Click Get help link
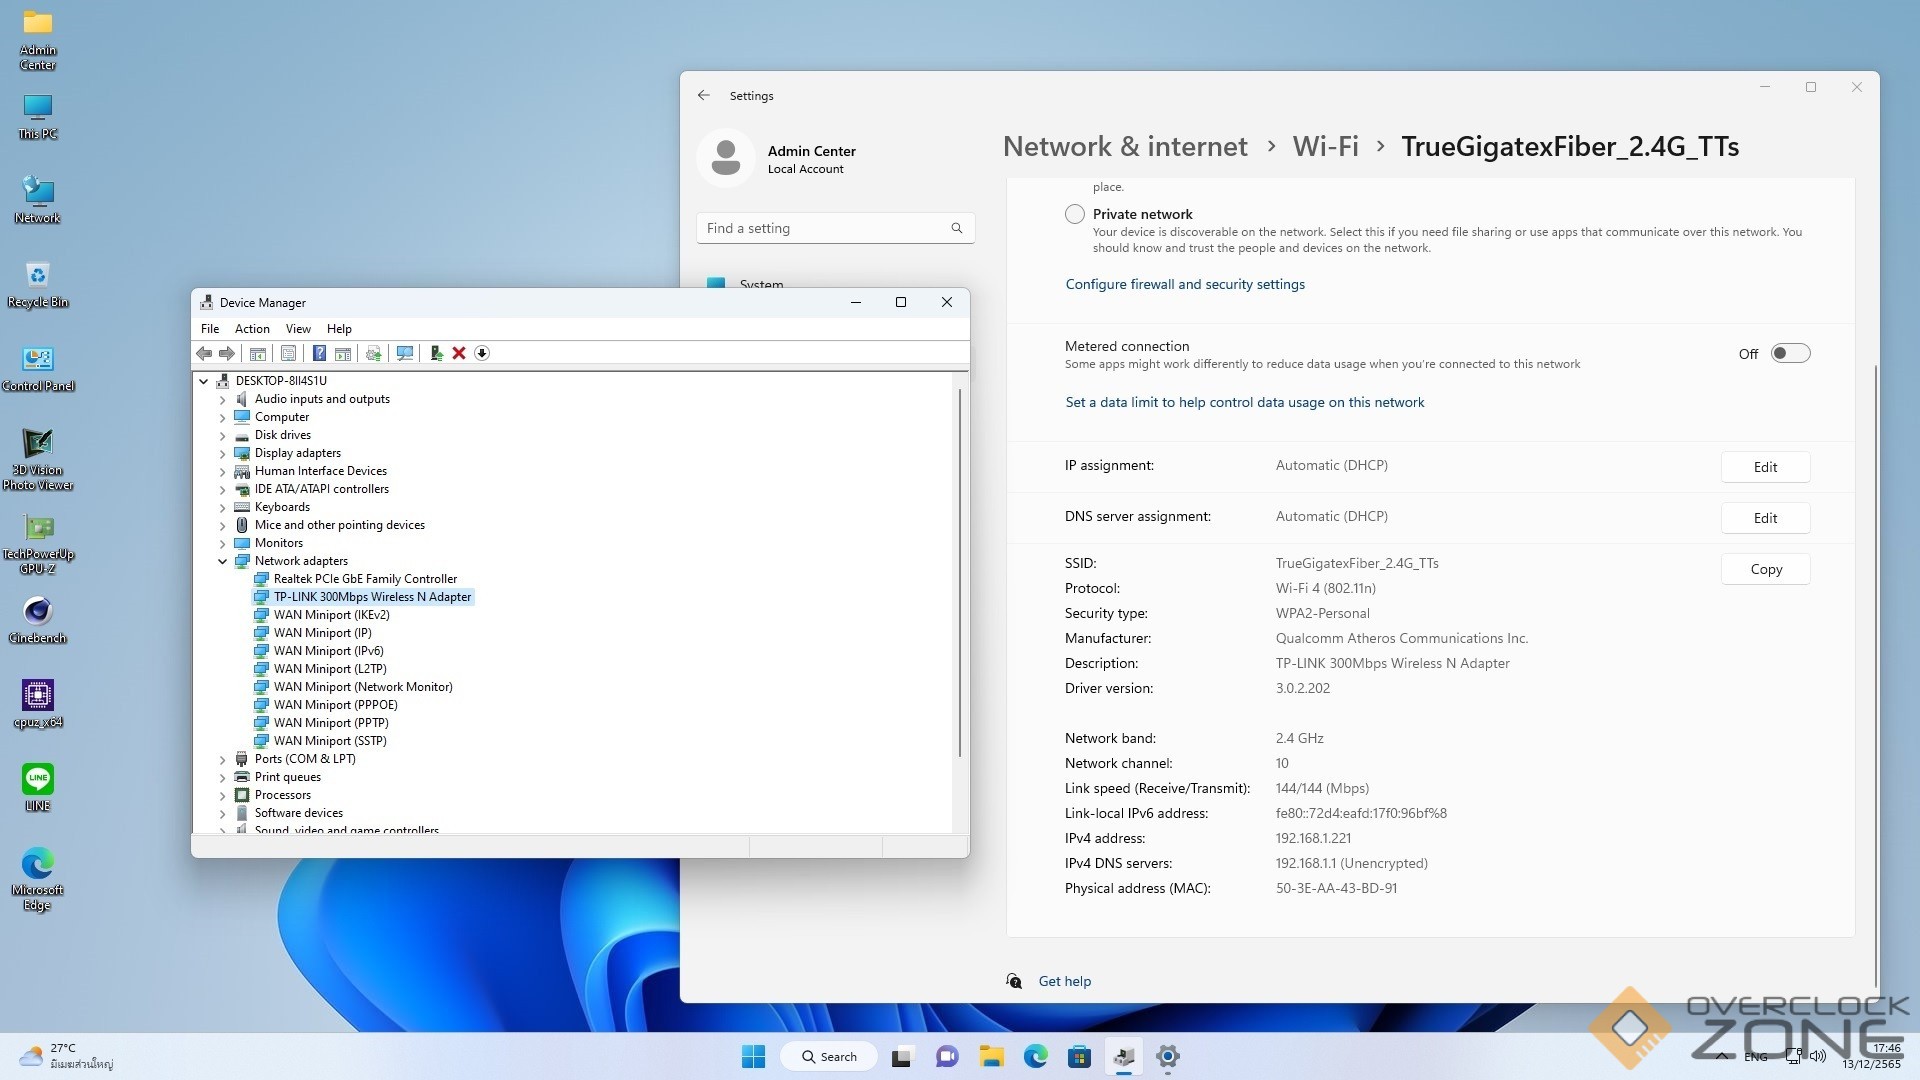1920x1080 pixels. [x=1064, y=981]
